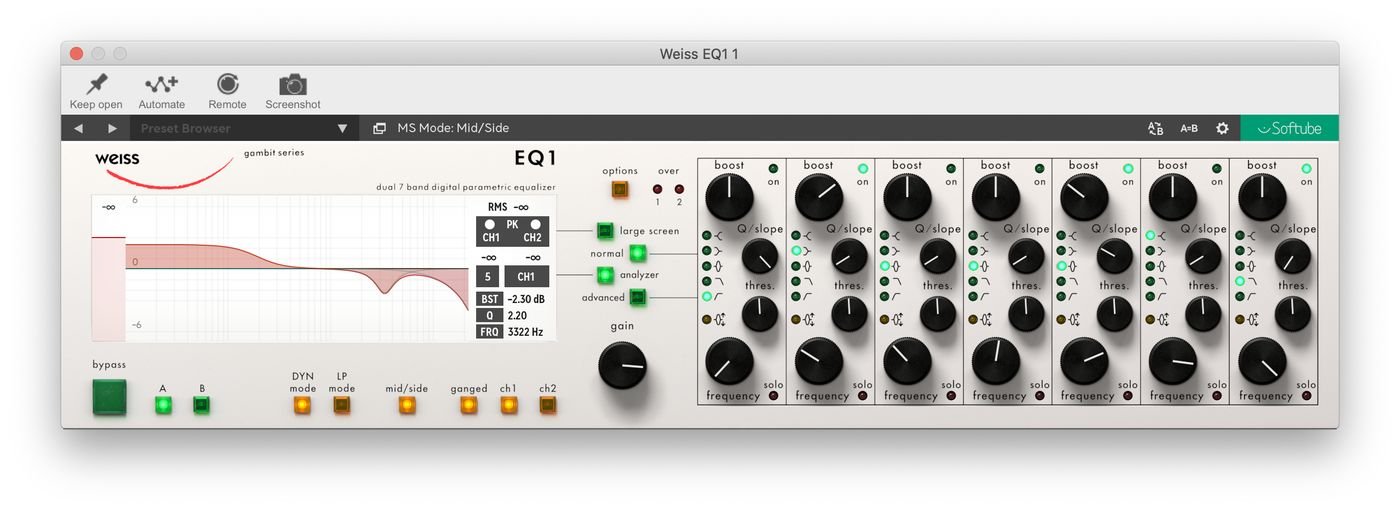1400x510 pixels.
Task: Go to previous preset with left arrow
Action: point(78,128)
